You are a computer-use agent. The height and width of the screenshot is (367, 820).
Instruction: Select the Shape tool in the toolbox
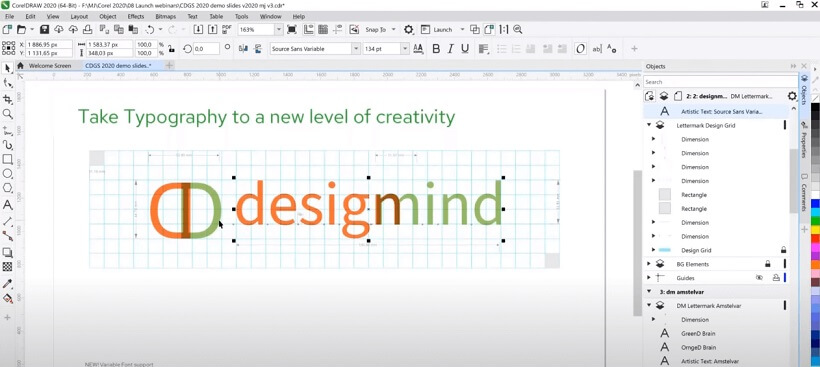click(7, 83)
